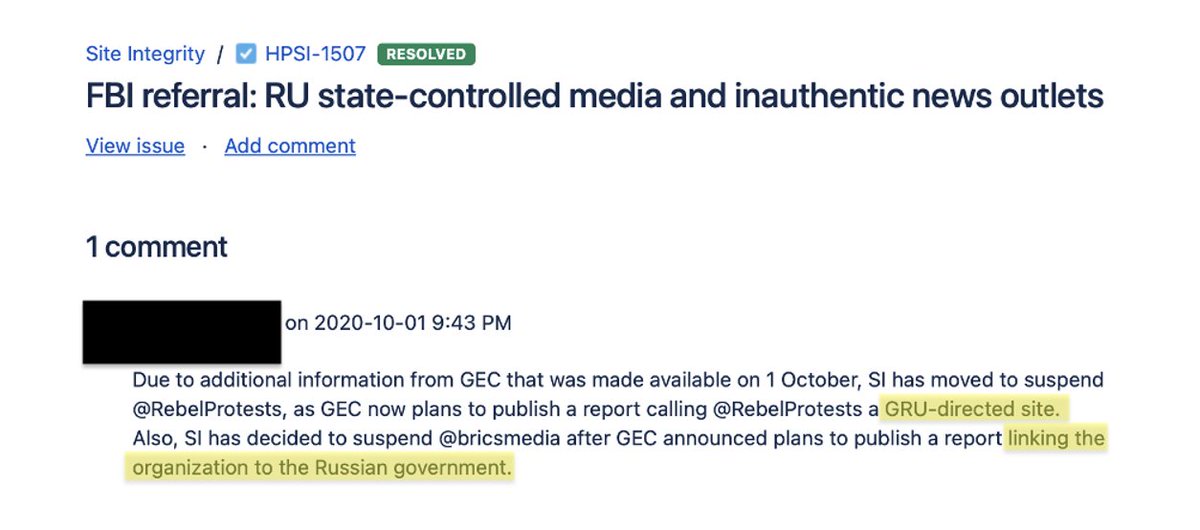Screen dimensions: 1200x530
Task: Click the dot between View issue and Add comment
Action: click(205, 146)
